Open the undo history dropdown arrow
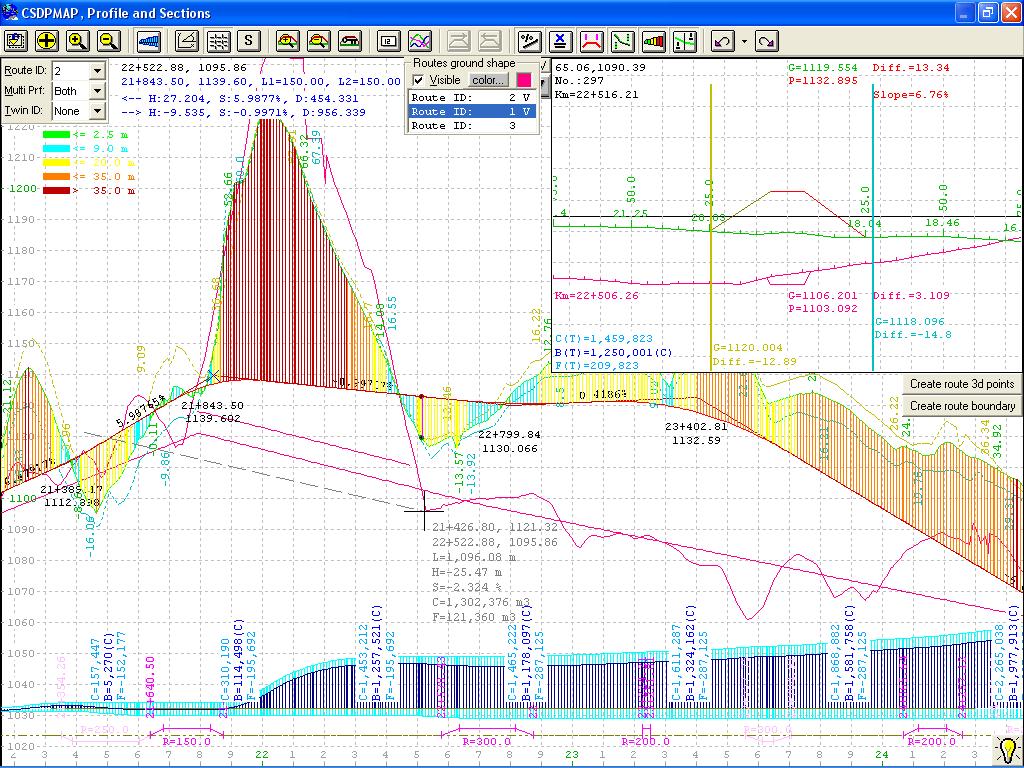Image resolution: width=1024 pixels, height=768 pixels. (744, 41)
